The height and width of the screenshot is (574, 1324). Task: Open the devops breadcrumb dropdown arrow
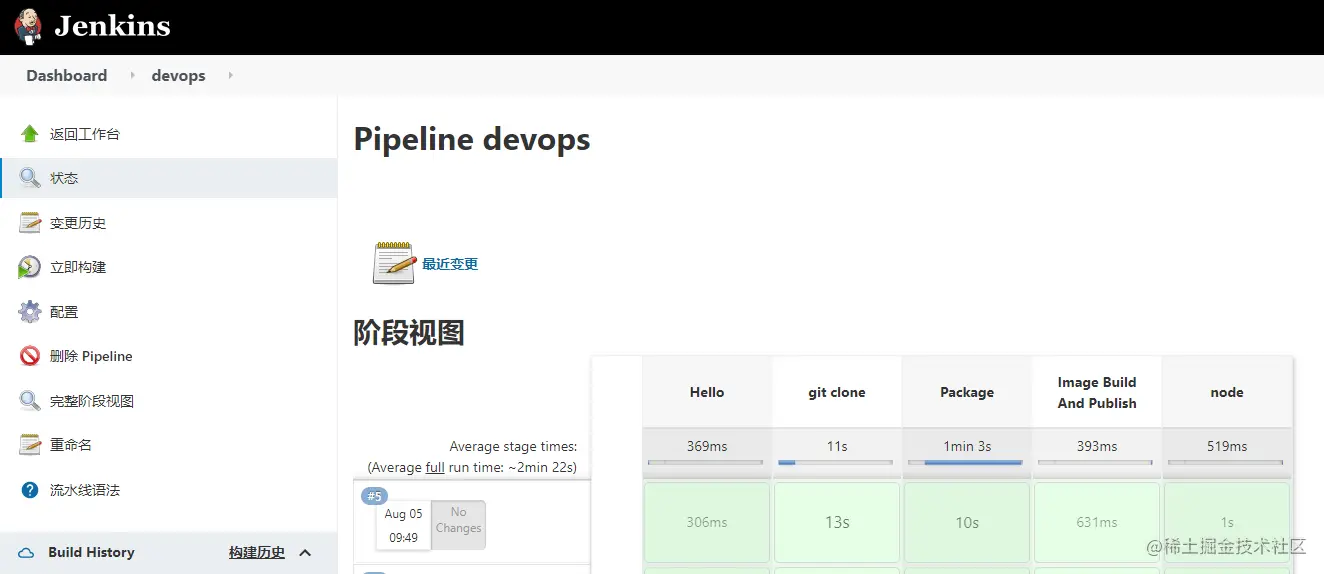pyautogui.click(x=230, y=75)
